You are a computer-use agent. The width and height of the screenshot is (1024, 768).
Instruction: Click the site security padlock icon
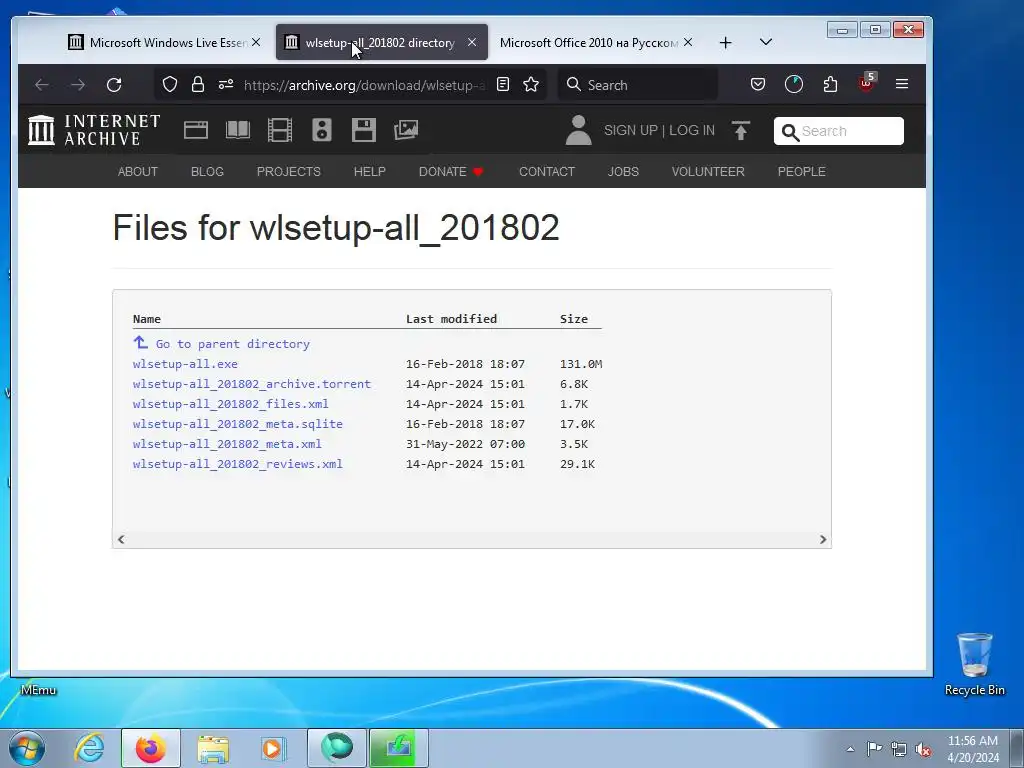tap(197, 84)
